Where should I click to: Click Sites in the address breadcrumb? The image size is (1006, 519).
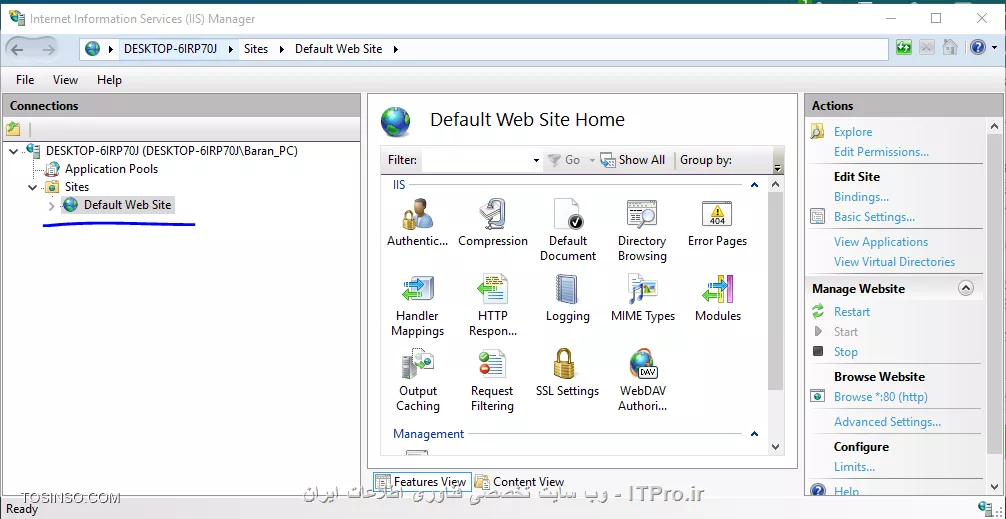pos(256,49)
